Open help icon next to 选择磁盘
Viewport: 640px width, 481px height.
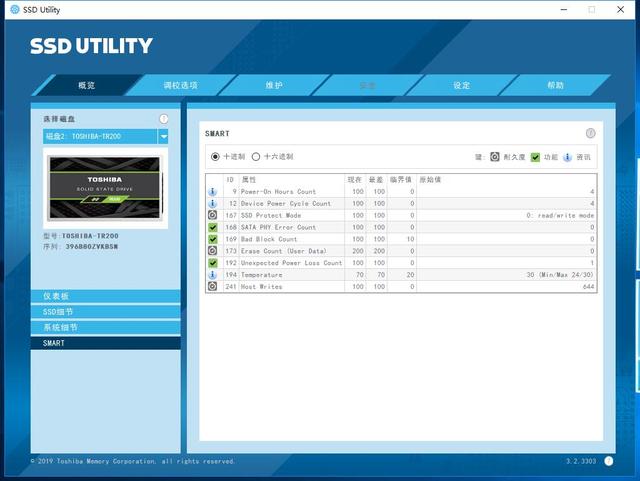(x=164, y=119)
